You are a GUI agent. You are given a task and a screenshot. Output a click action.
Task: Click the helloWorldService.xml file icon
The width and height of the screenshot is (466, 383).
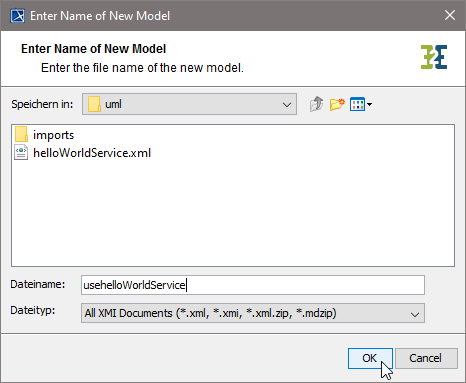point(21,153)
